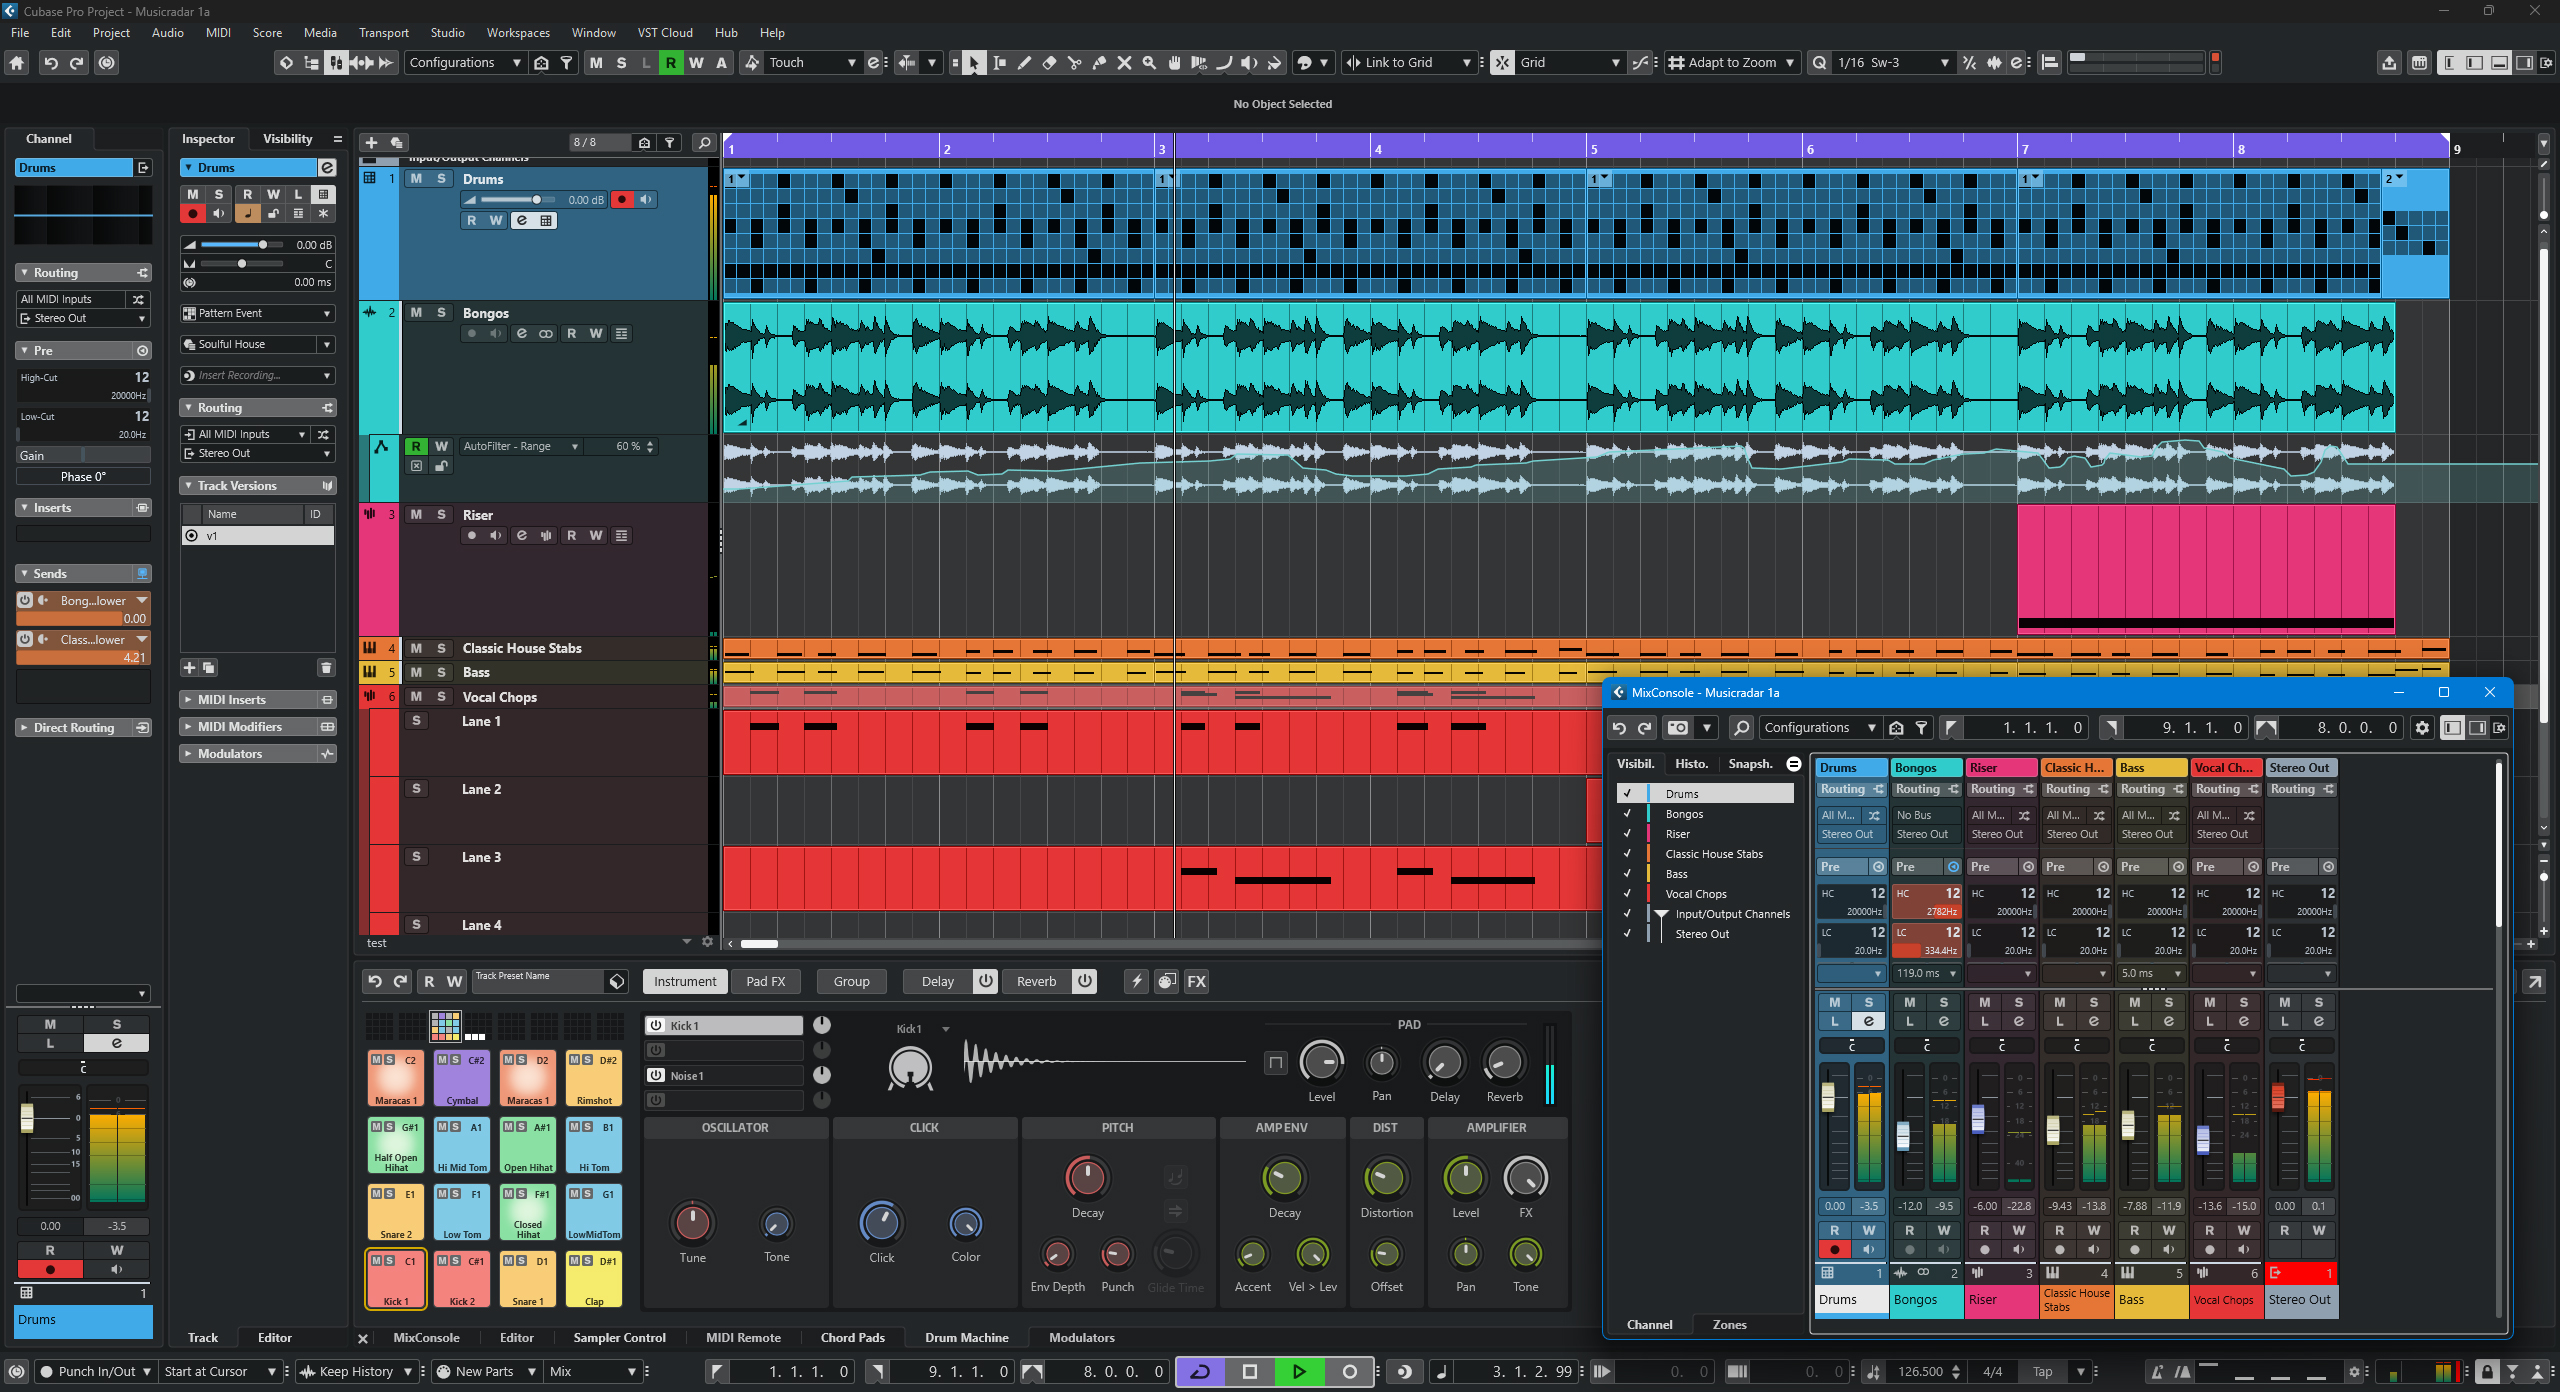The width and height of the screenshot is (2560, 1392).
Task: Expand the MIDI Modifiers inspector section
Action: pos(258,727)
